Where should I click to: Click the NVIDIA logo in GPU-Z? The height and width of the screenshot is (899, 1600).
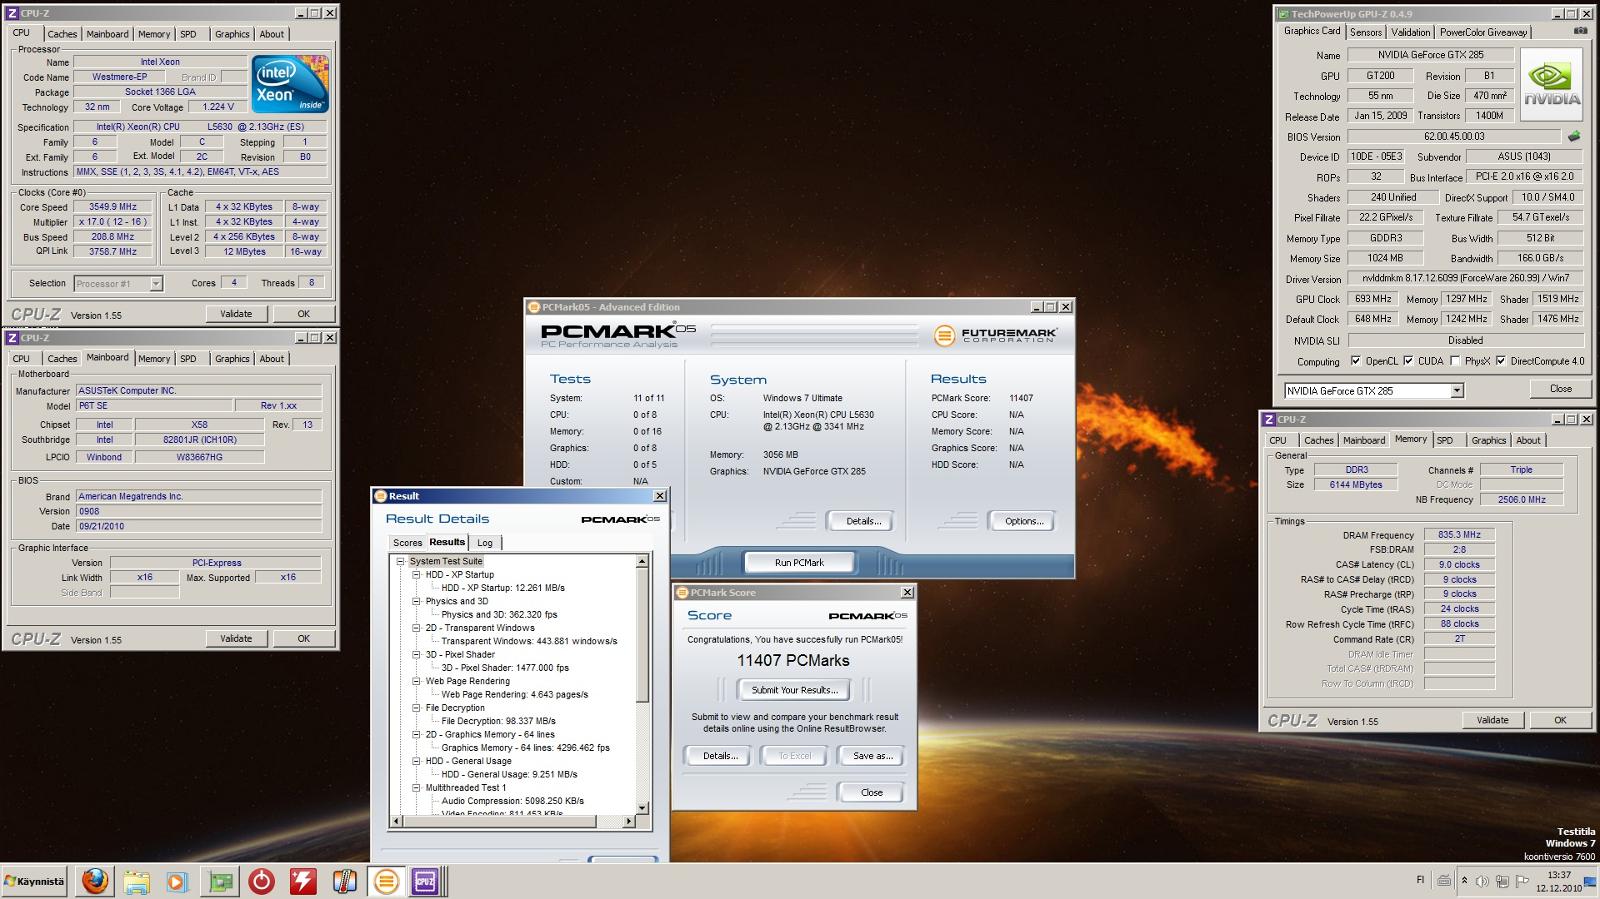pyautogui.click(x=1552, y=85)
